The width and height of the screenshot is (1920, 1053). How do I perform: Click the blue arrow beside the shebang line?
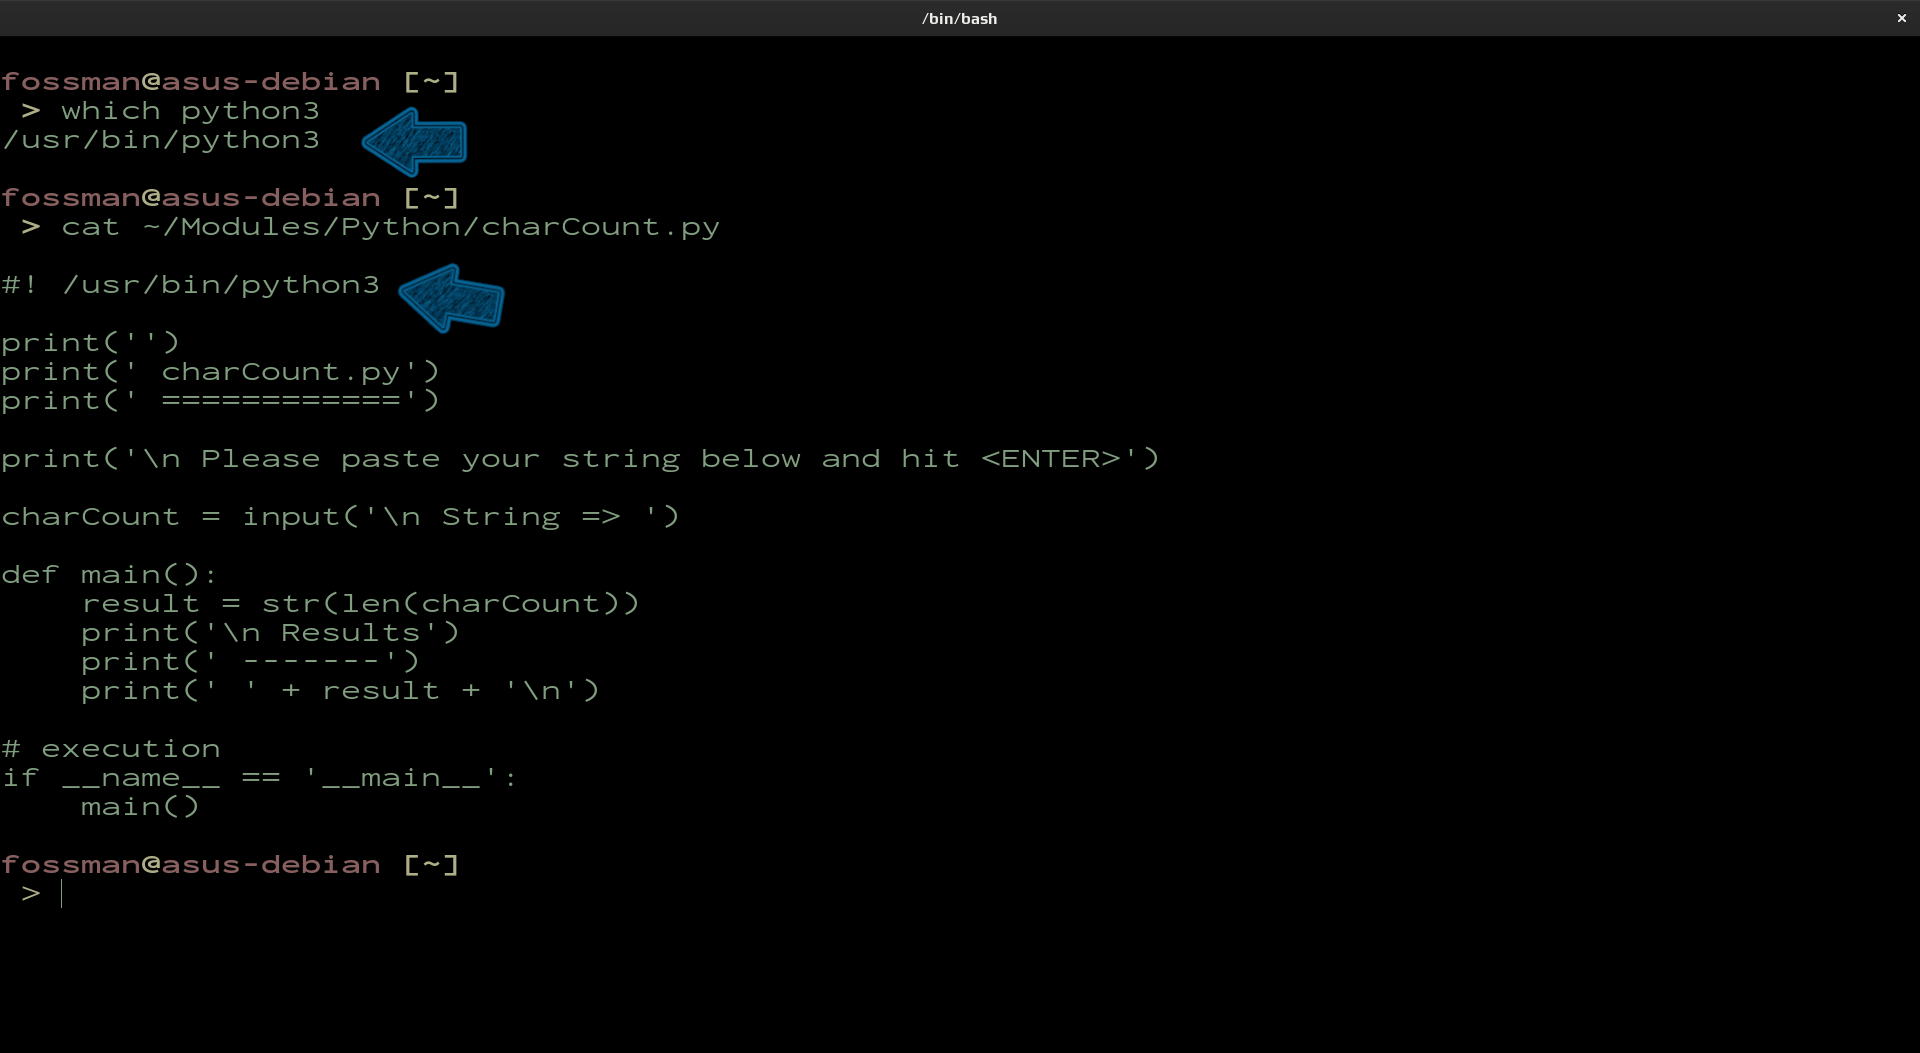click(x=452, y=298)
